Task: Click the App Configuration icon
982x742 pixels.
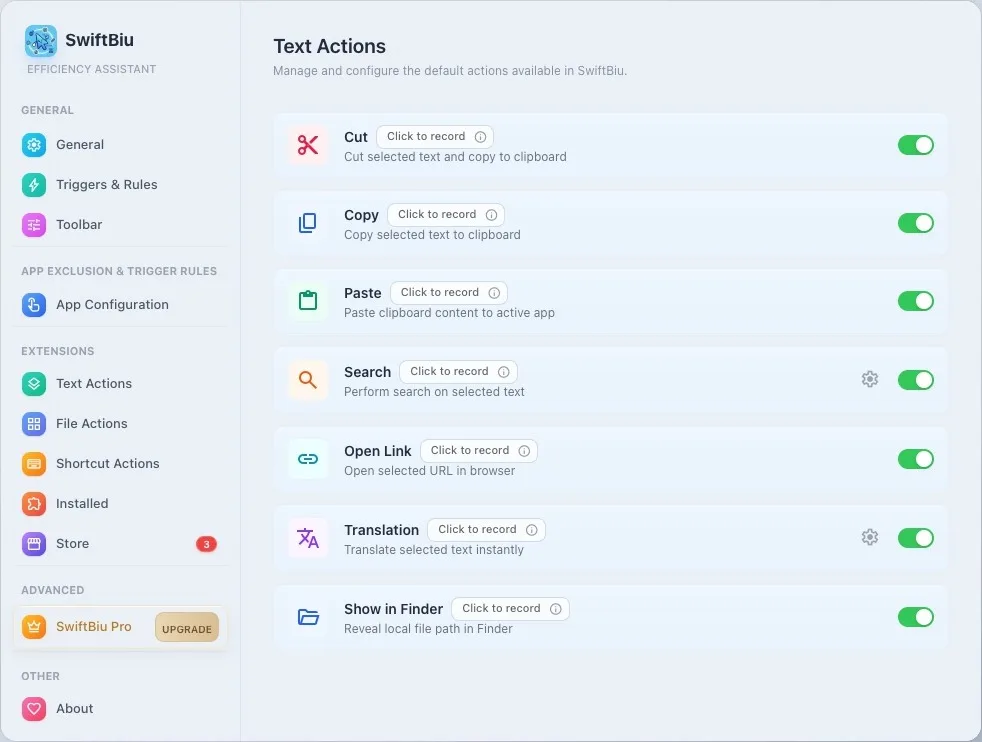Action: (34, 305)
